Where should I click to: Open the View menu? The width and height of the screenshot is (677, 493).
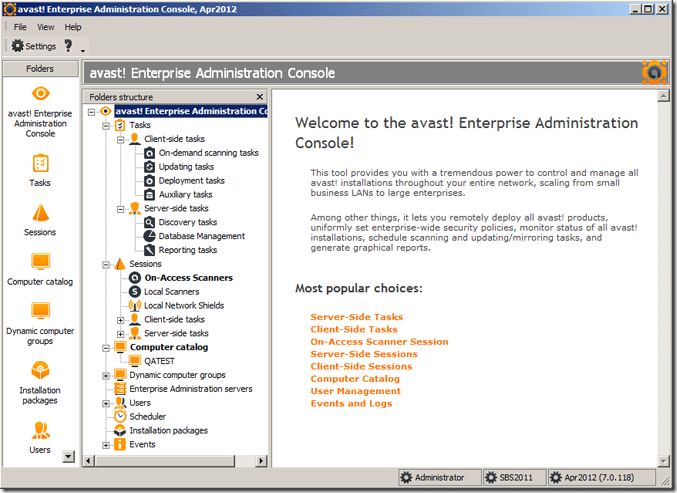point(45,27)
